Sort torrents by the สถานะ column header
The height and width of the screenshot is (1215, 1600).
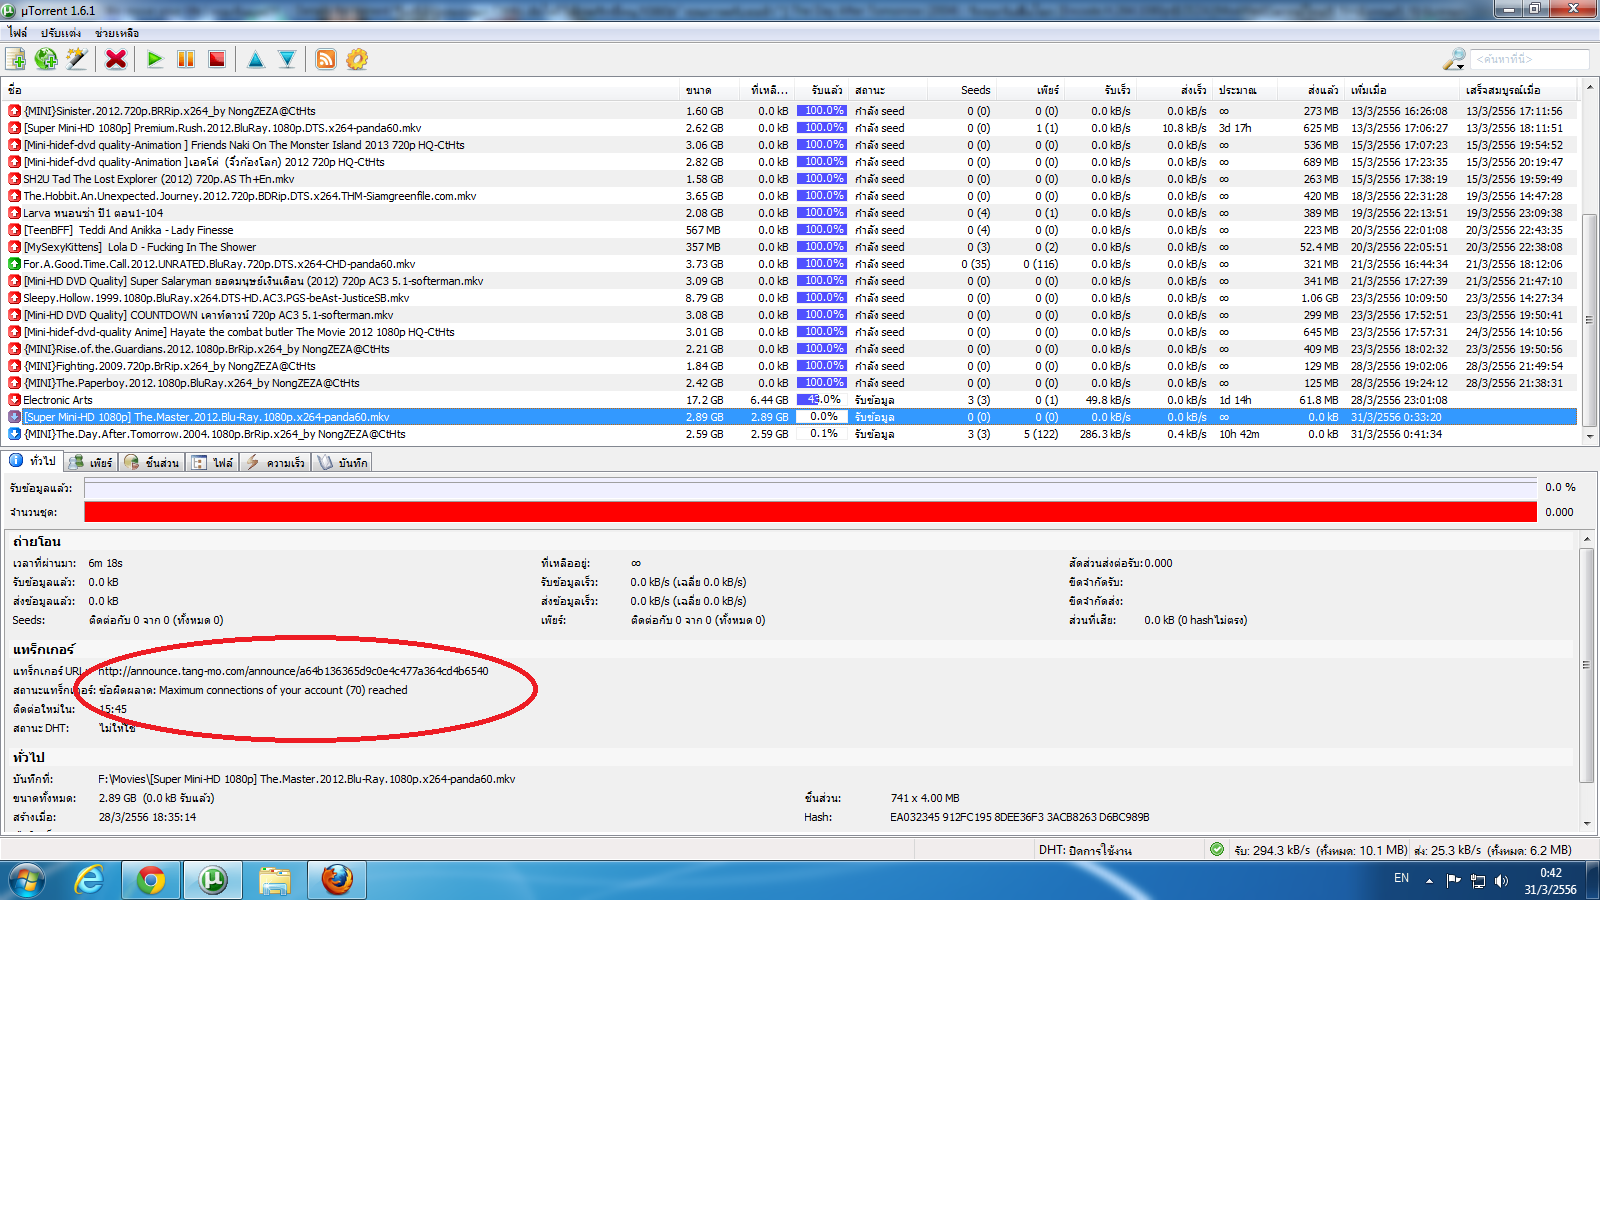888,90
